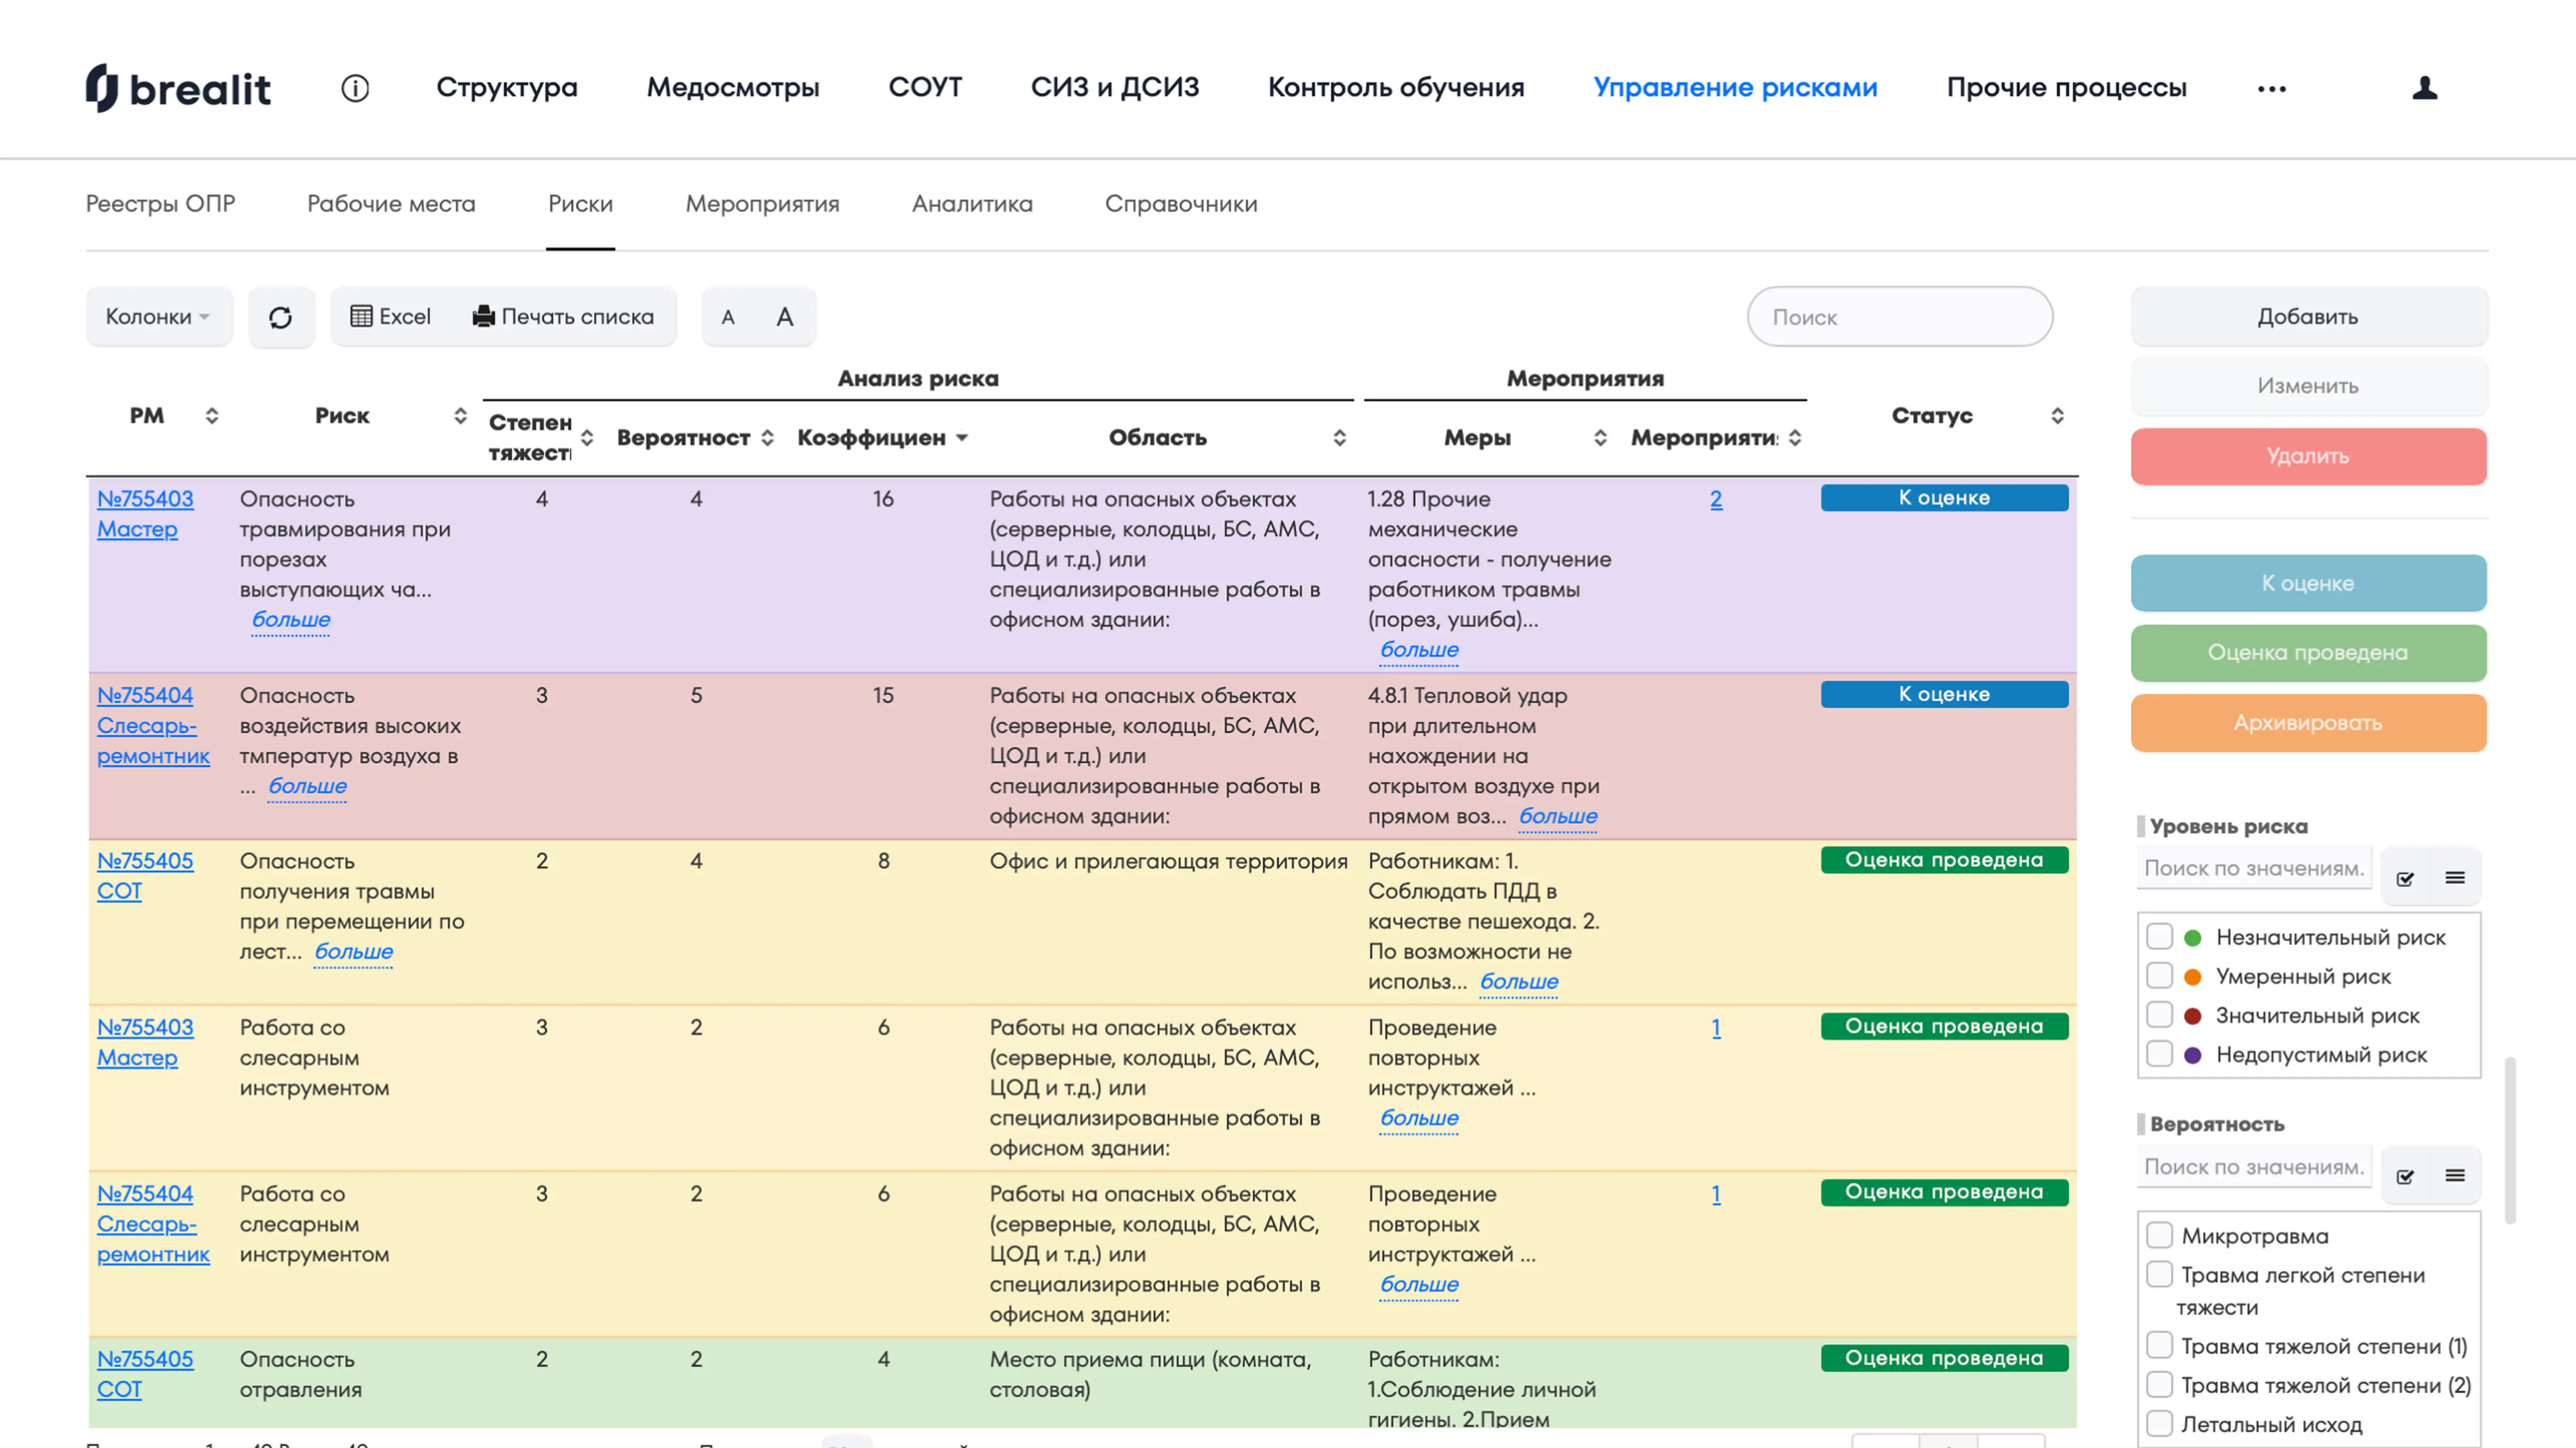
Task: Open the user profile icon
Action: (x=2424, y=88)
